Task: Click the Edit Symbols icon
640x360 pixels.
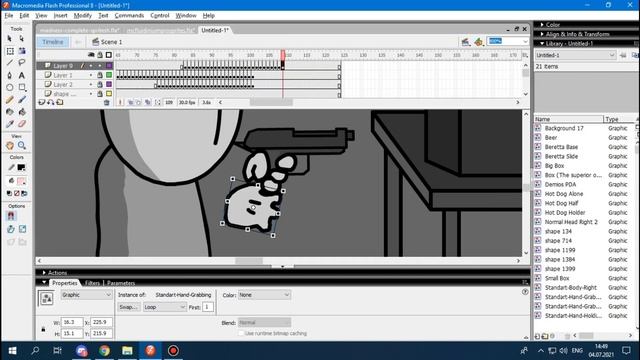Action: tap(479, 42)
